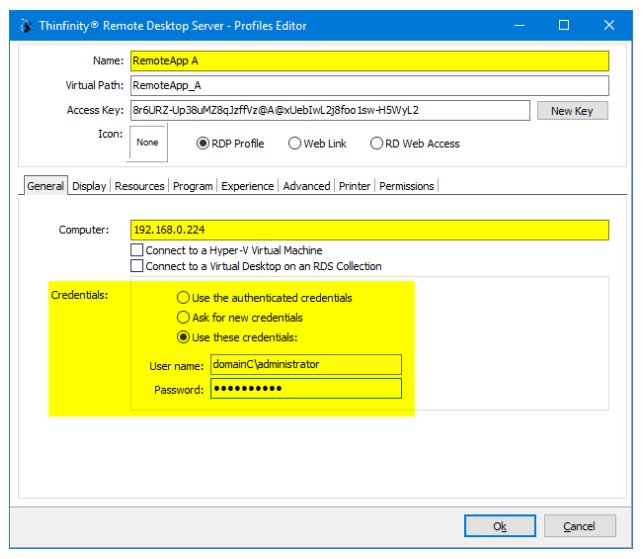
Task: Choose Ask for new credentials option
Action: (183, 317)
